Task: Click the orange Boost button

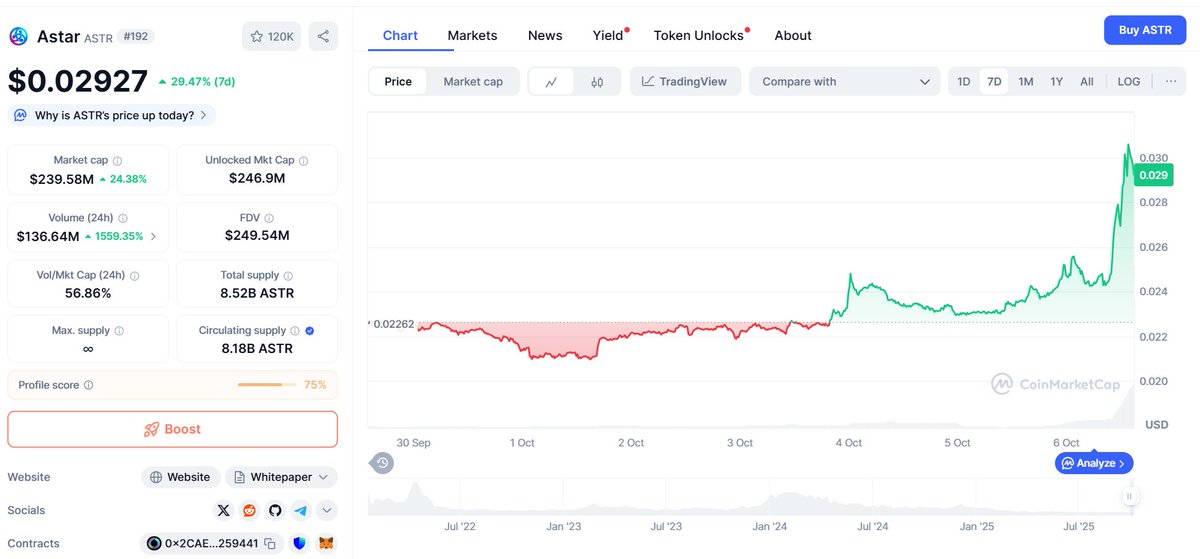Action: (172, 429)
